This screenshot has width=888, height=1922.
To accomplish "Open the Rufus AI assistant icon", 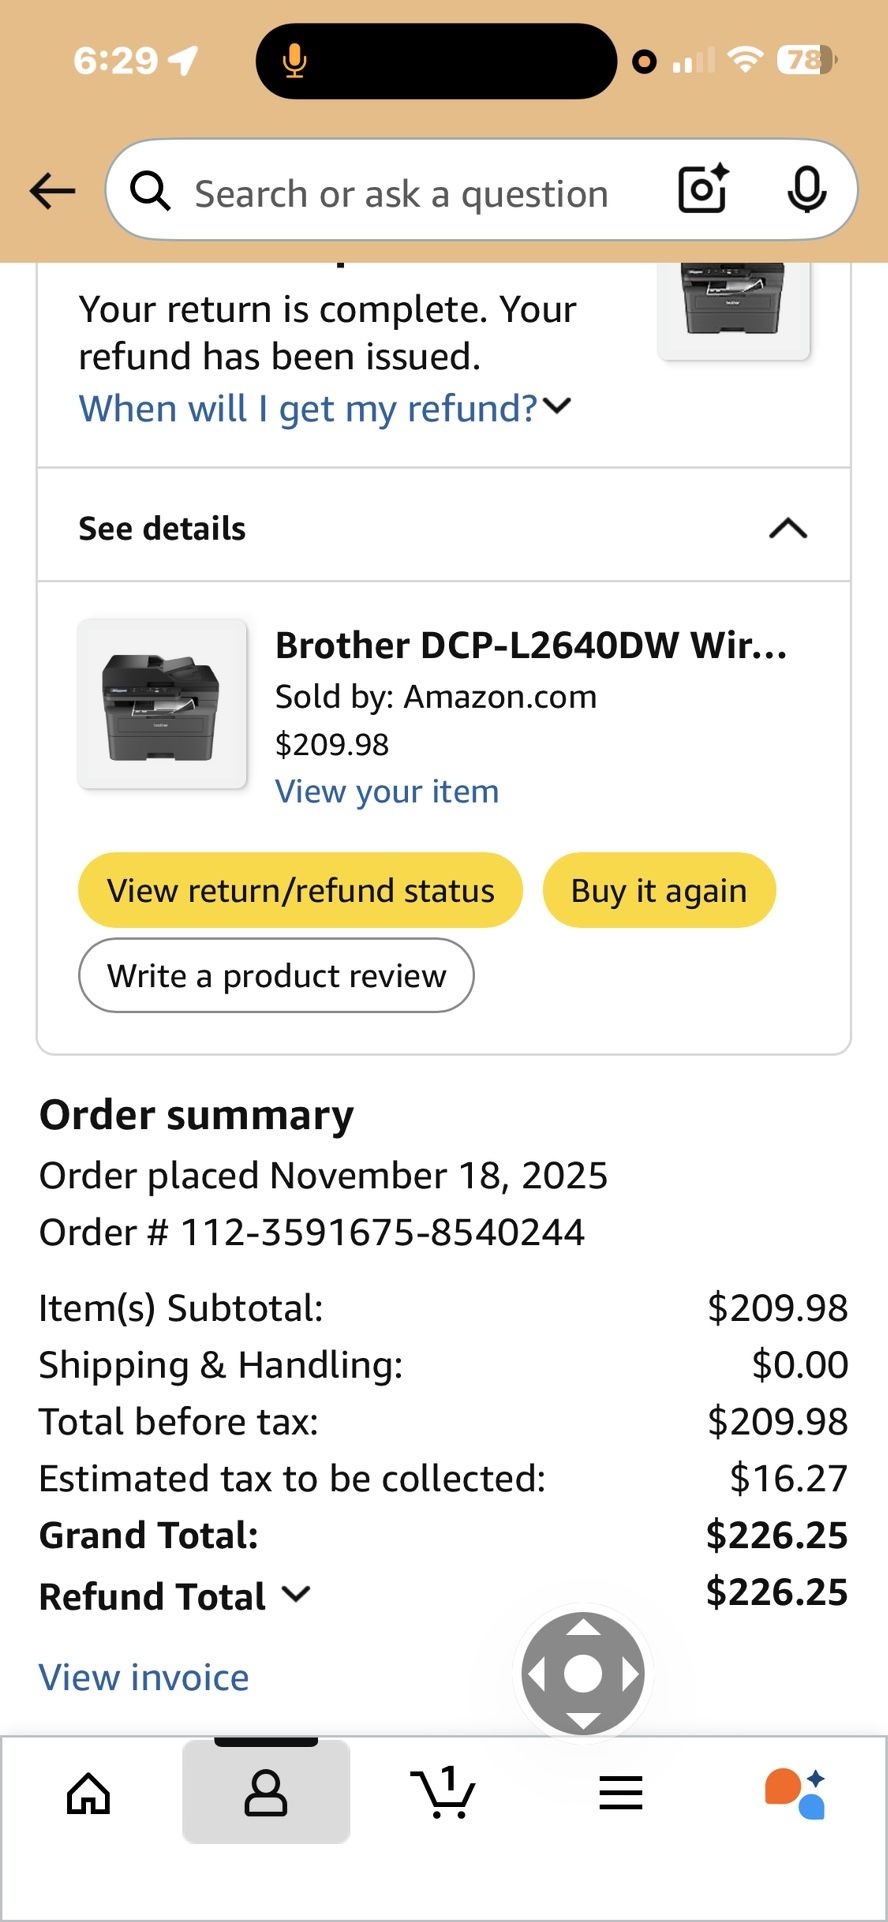I will (x=797, y=1791).
